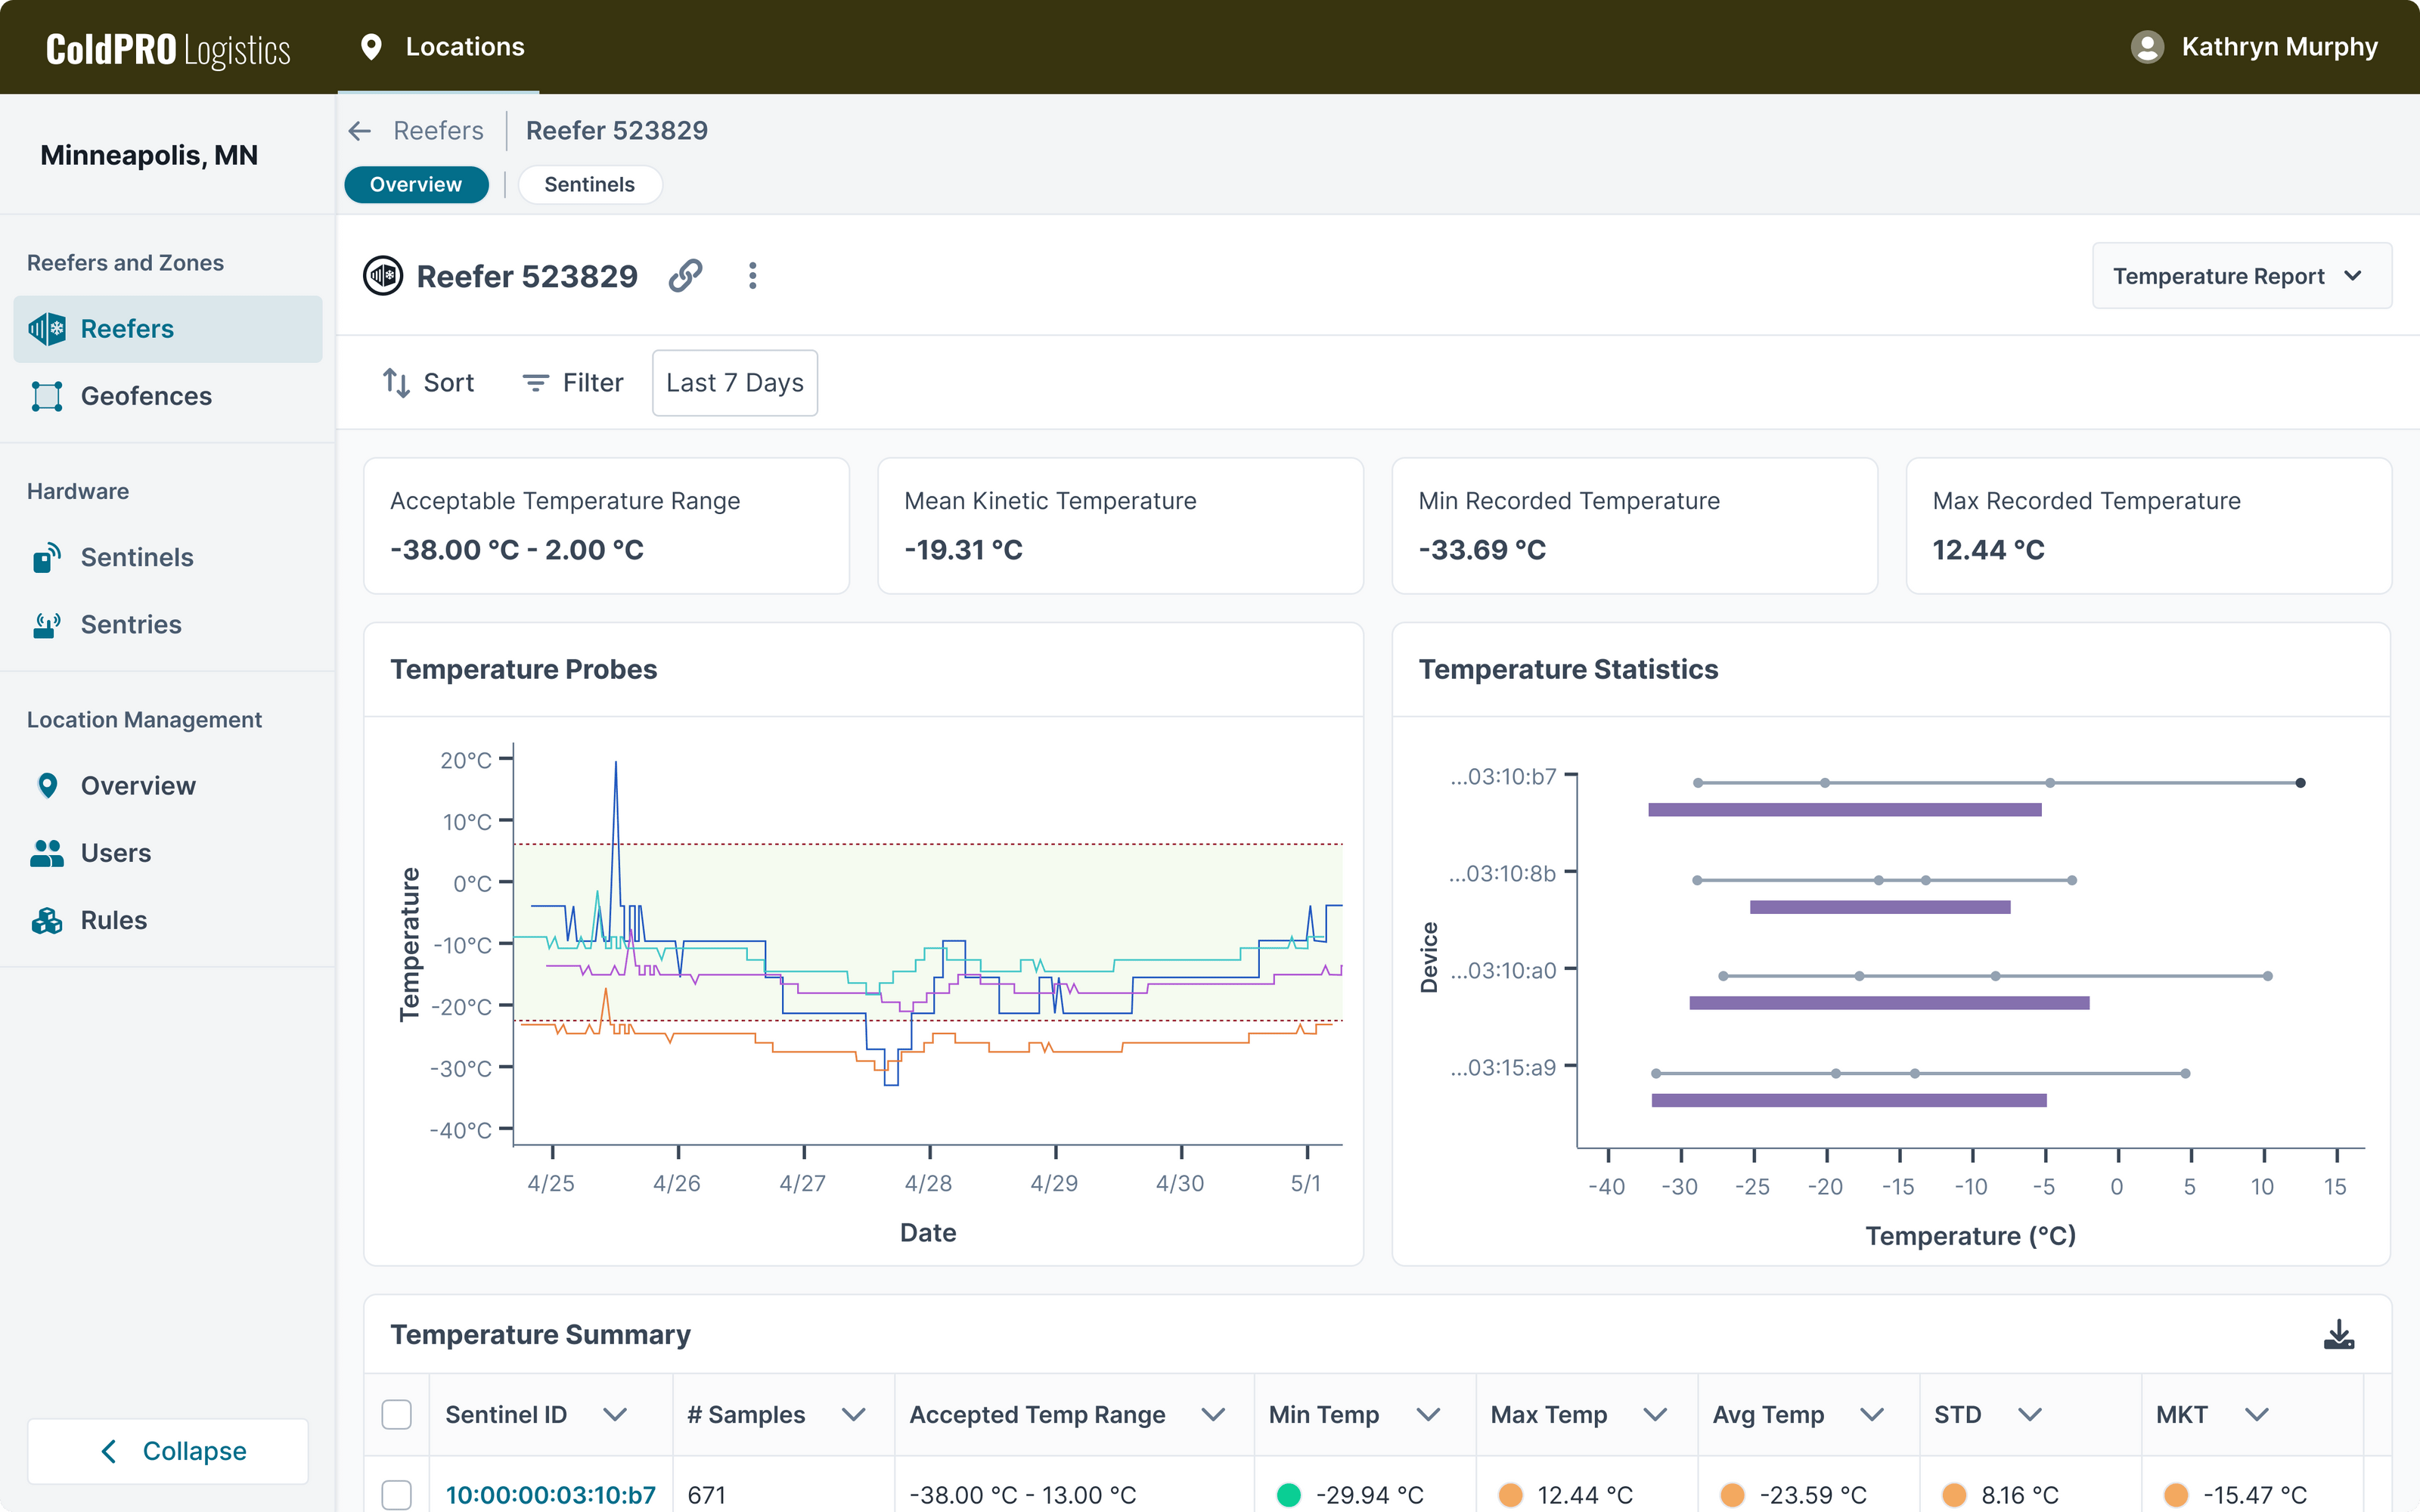Open the Sentinels hardware page
Image resolution: width=2420 pixels, height=1512 pixels.
137,557
